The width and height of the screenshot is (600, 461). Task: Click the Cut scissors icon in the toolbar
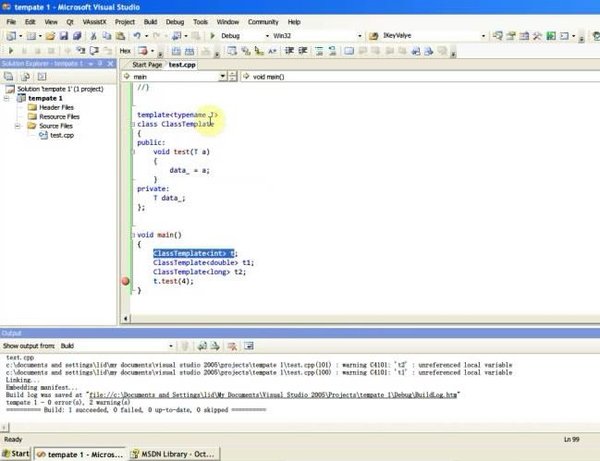(x=94, y=36)
